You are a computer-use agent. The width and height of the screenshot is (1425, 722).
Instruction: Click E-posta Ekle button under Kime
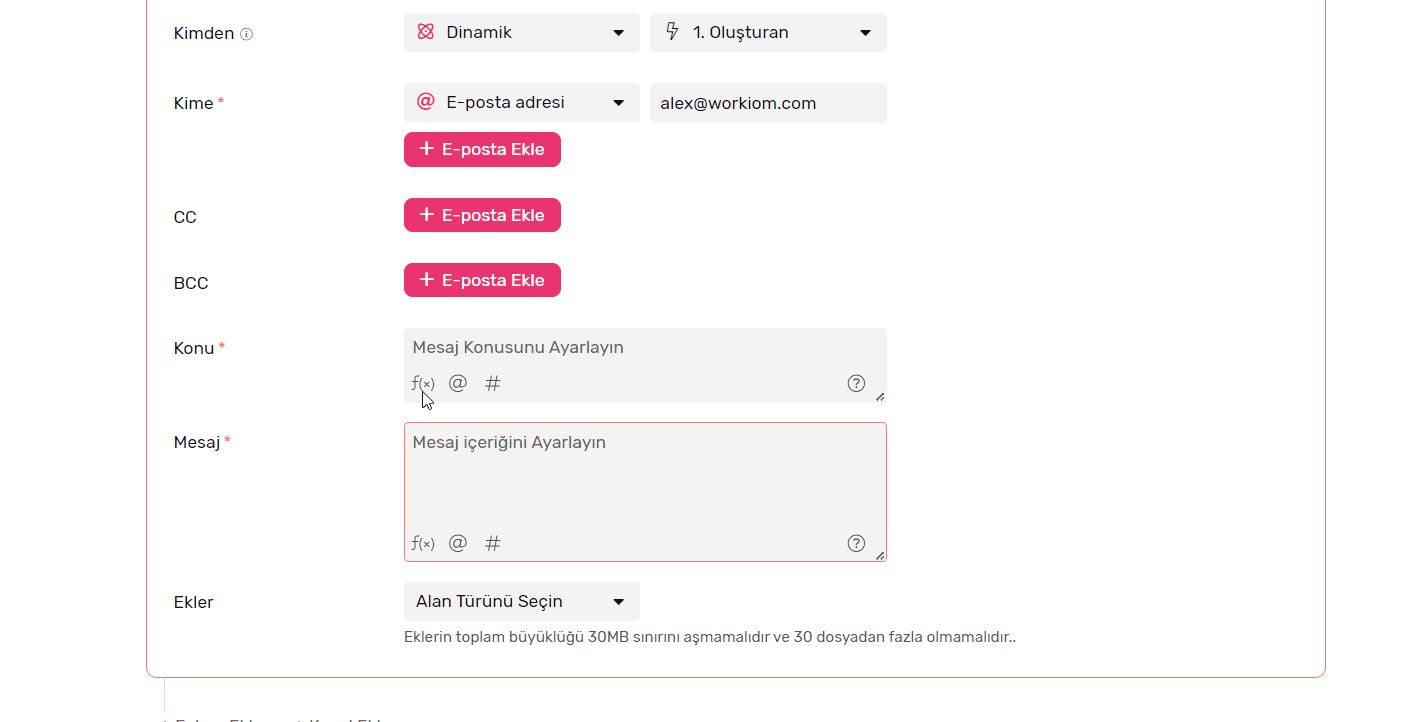coord(482,149)
